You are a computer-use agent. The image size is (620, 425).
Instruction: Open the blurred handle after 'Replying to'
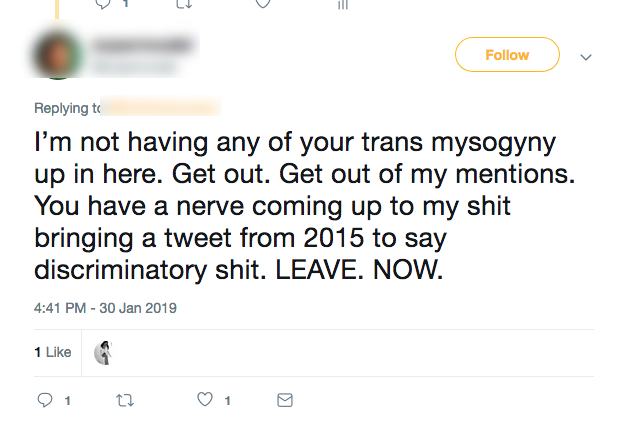tap(160, 108)
